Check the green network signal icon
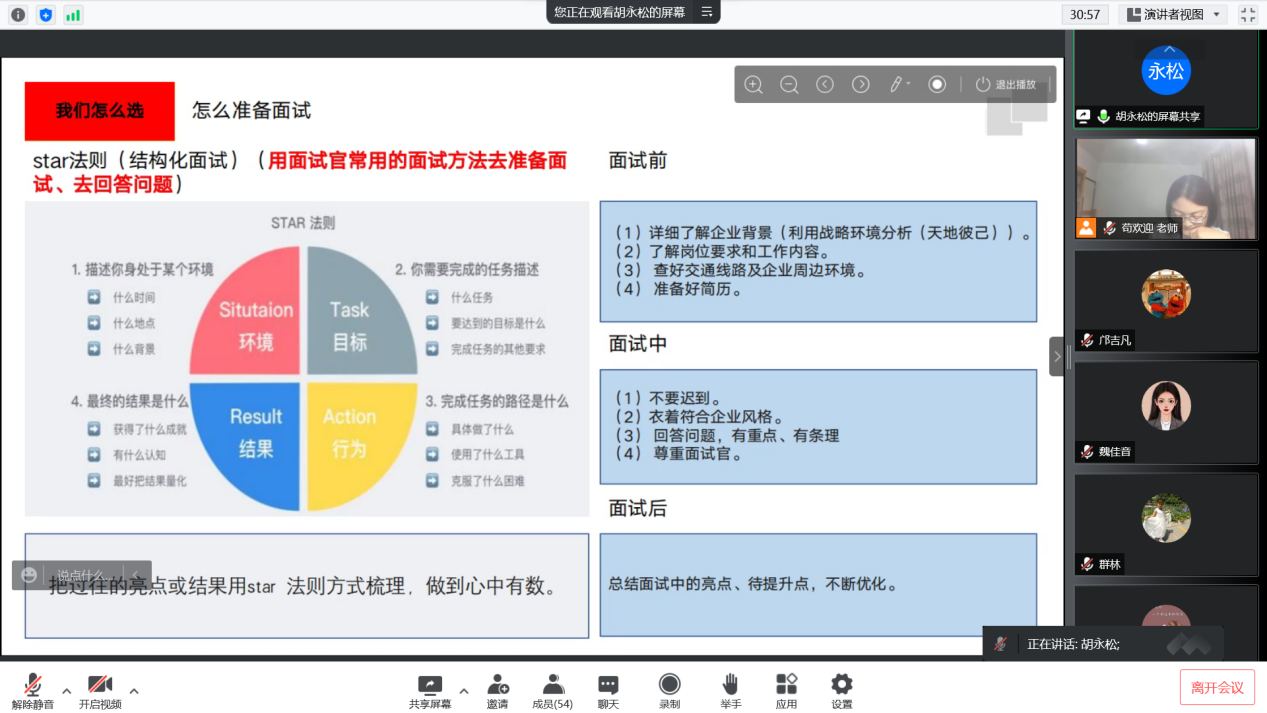1267x713 pixels. click(x=73, y=14)
